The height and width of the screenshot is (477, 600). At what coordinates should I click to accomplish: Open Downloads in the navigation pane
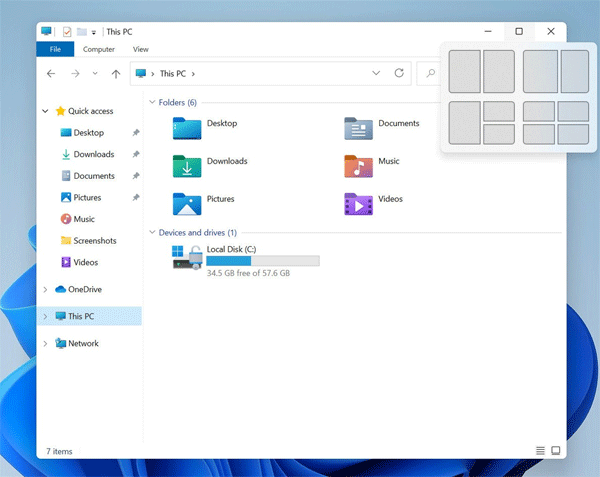[x=94, y=154]
